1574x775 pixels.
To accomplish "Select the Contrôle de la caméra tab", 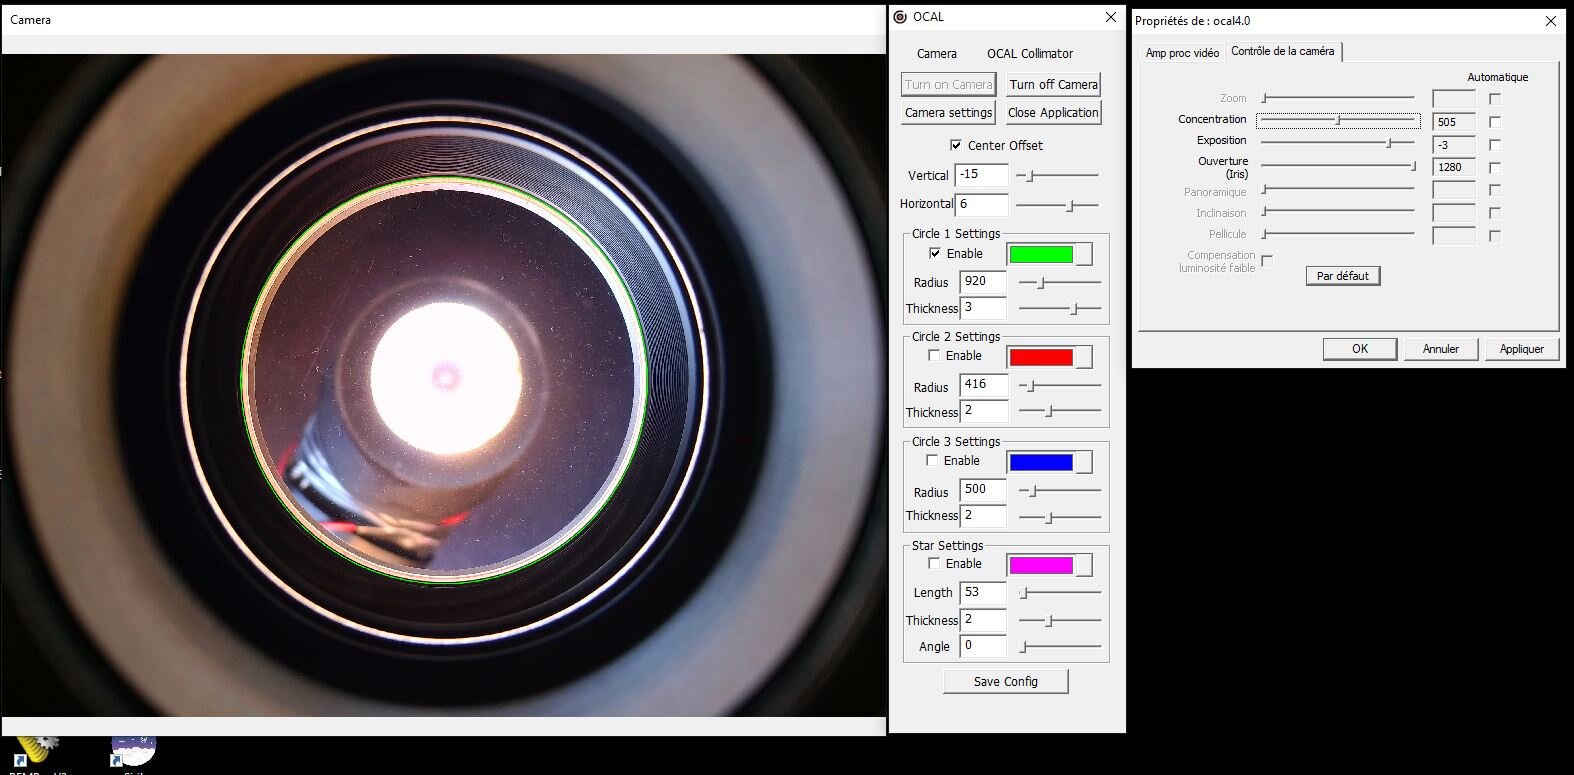I will click(x=1283, y=51).
